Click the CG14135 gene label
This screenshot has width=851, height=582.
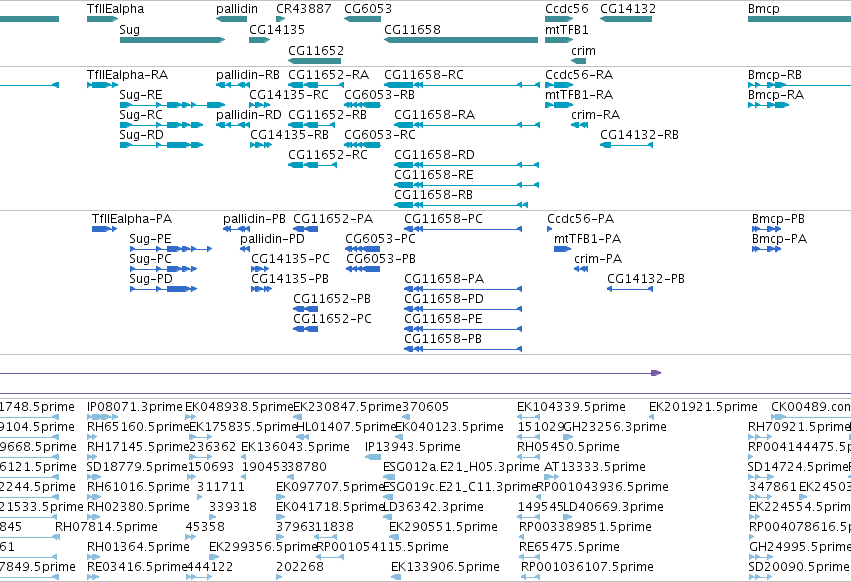(x=277, y=30)
